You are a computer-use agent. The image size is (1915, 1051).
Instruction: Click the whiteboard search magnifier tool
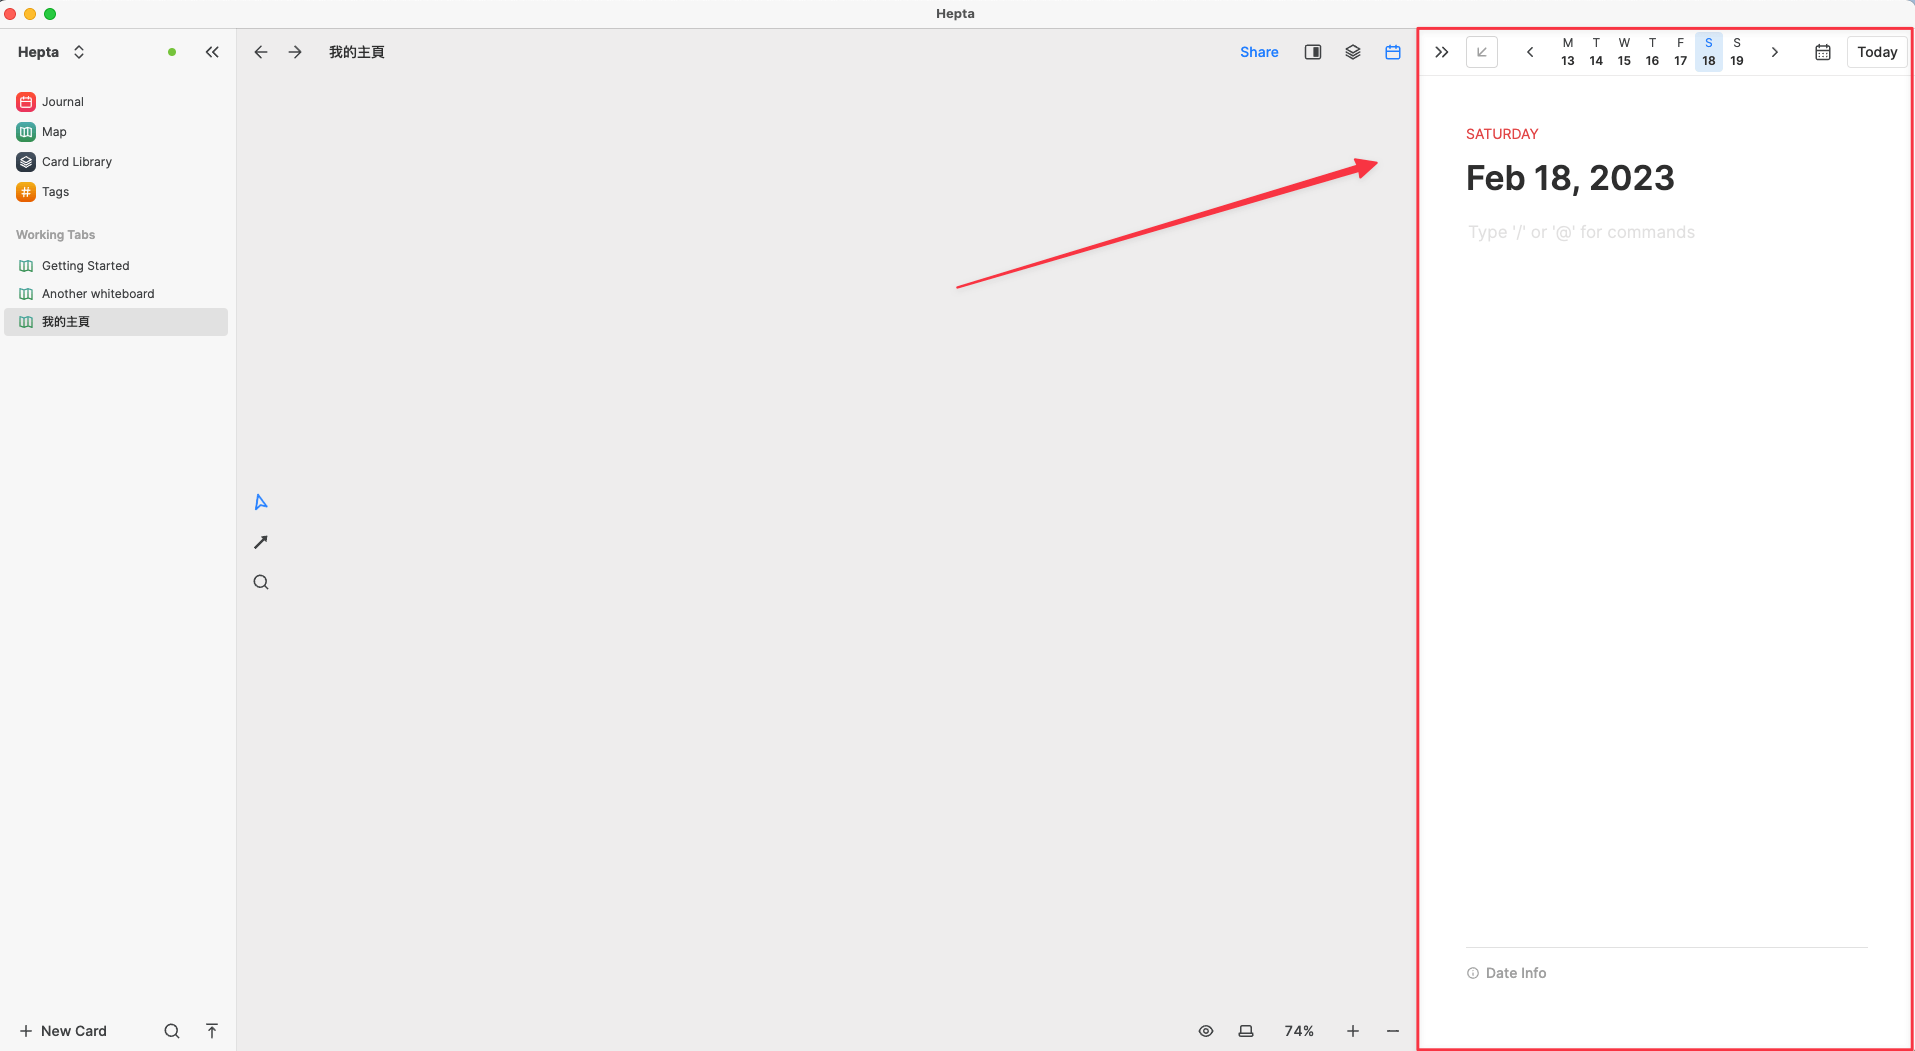click(261, 582)
